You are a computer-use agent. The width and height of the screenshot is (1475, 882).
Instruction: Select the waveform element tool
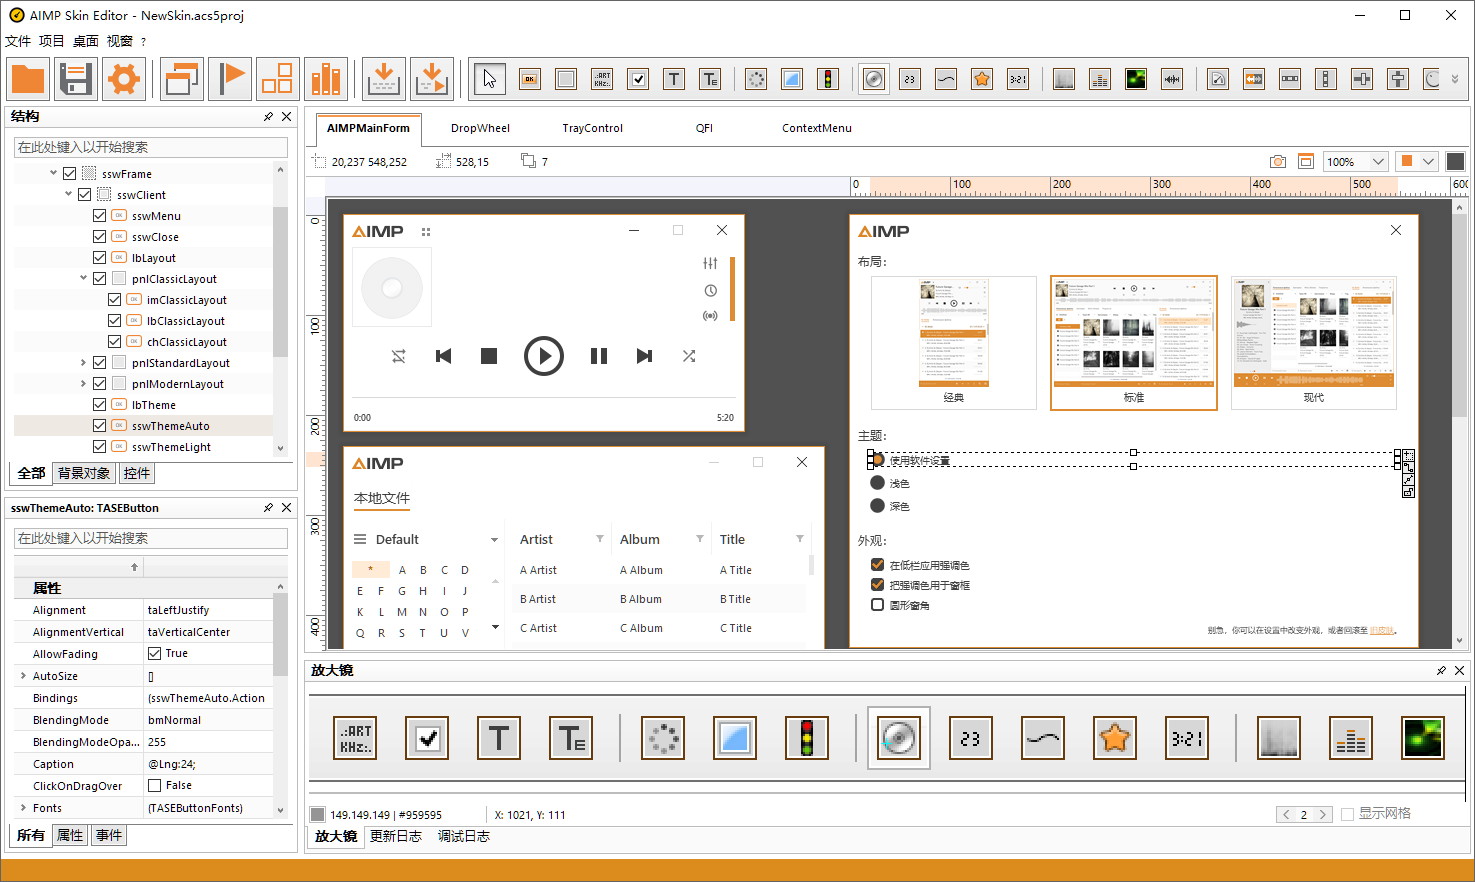pyautogui.click(x=1172, y=79)
